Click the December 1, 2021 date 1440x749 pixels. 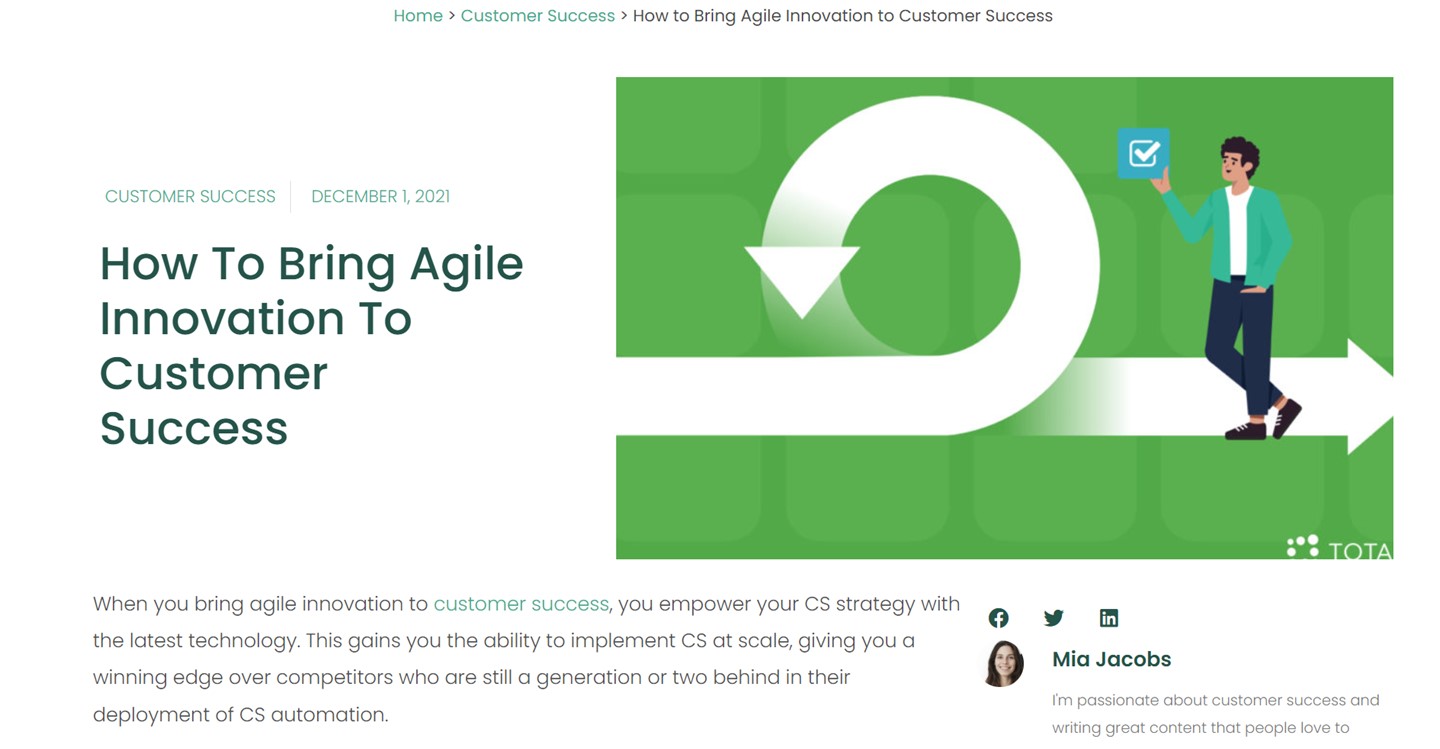[380, 197]
